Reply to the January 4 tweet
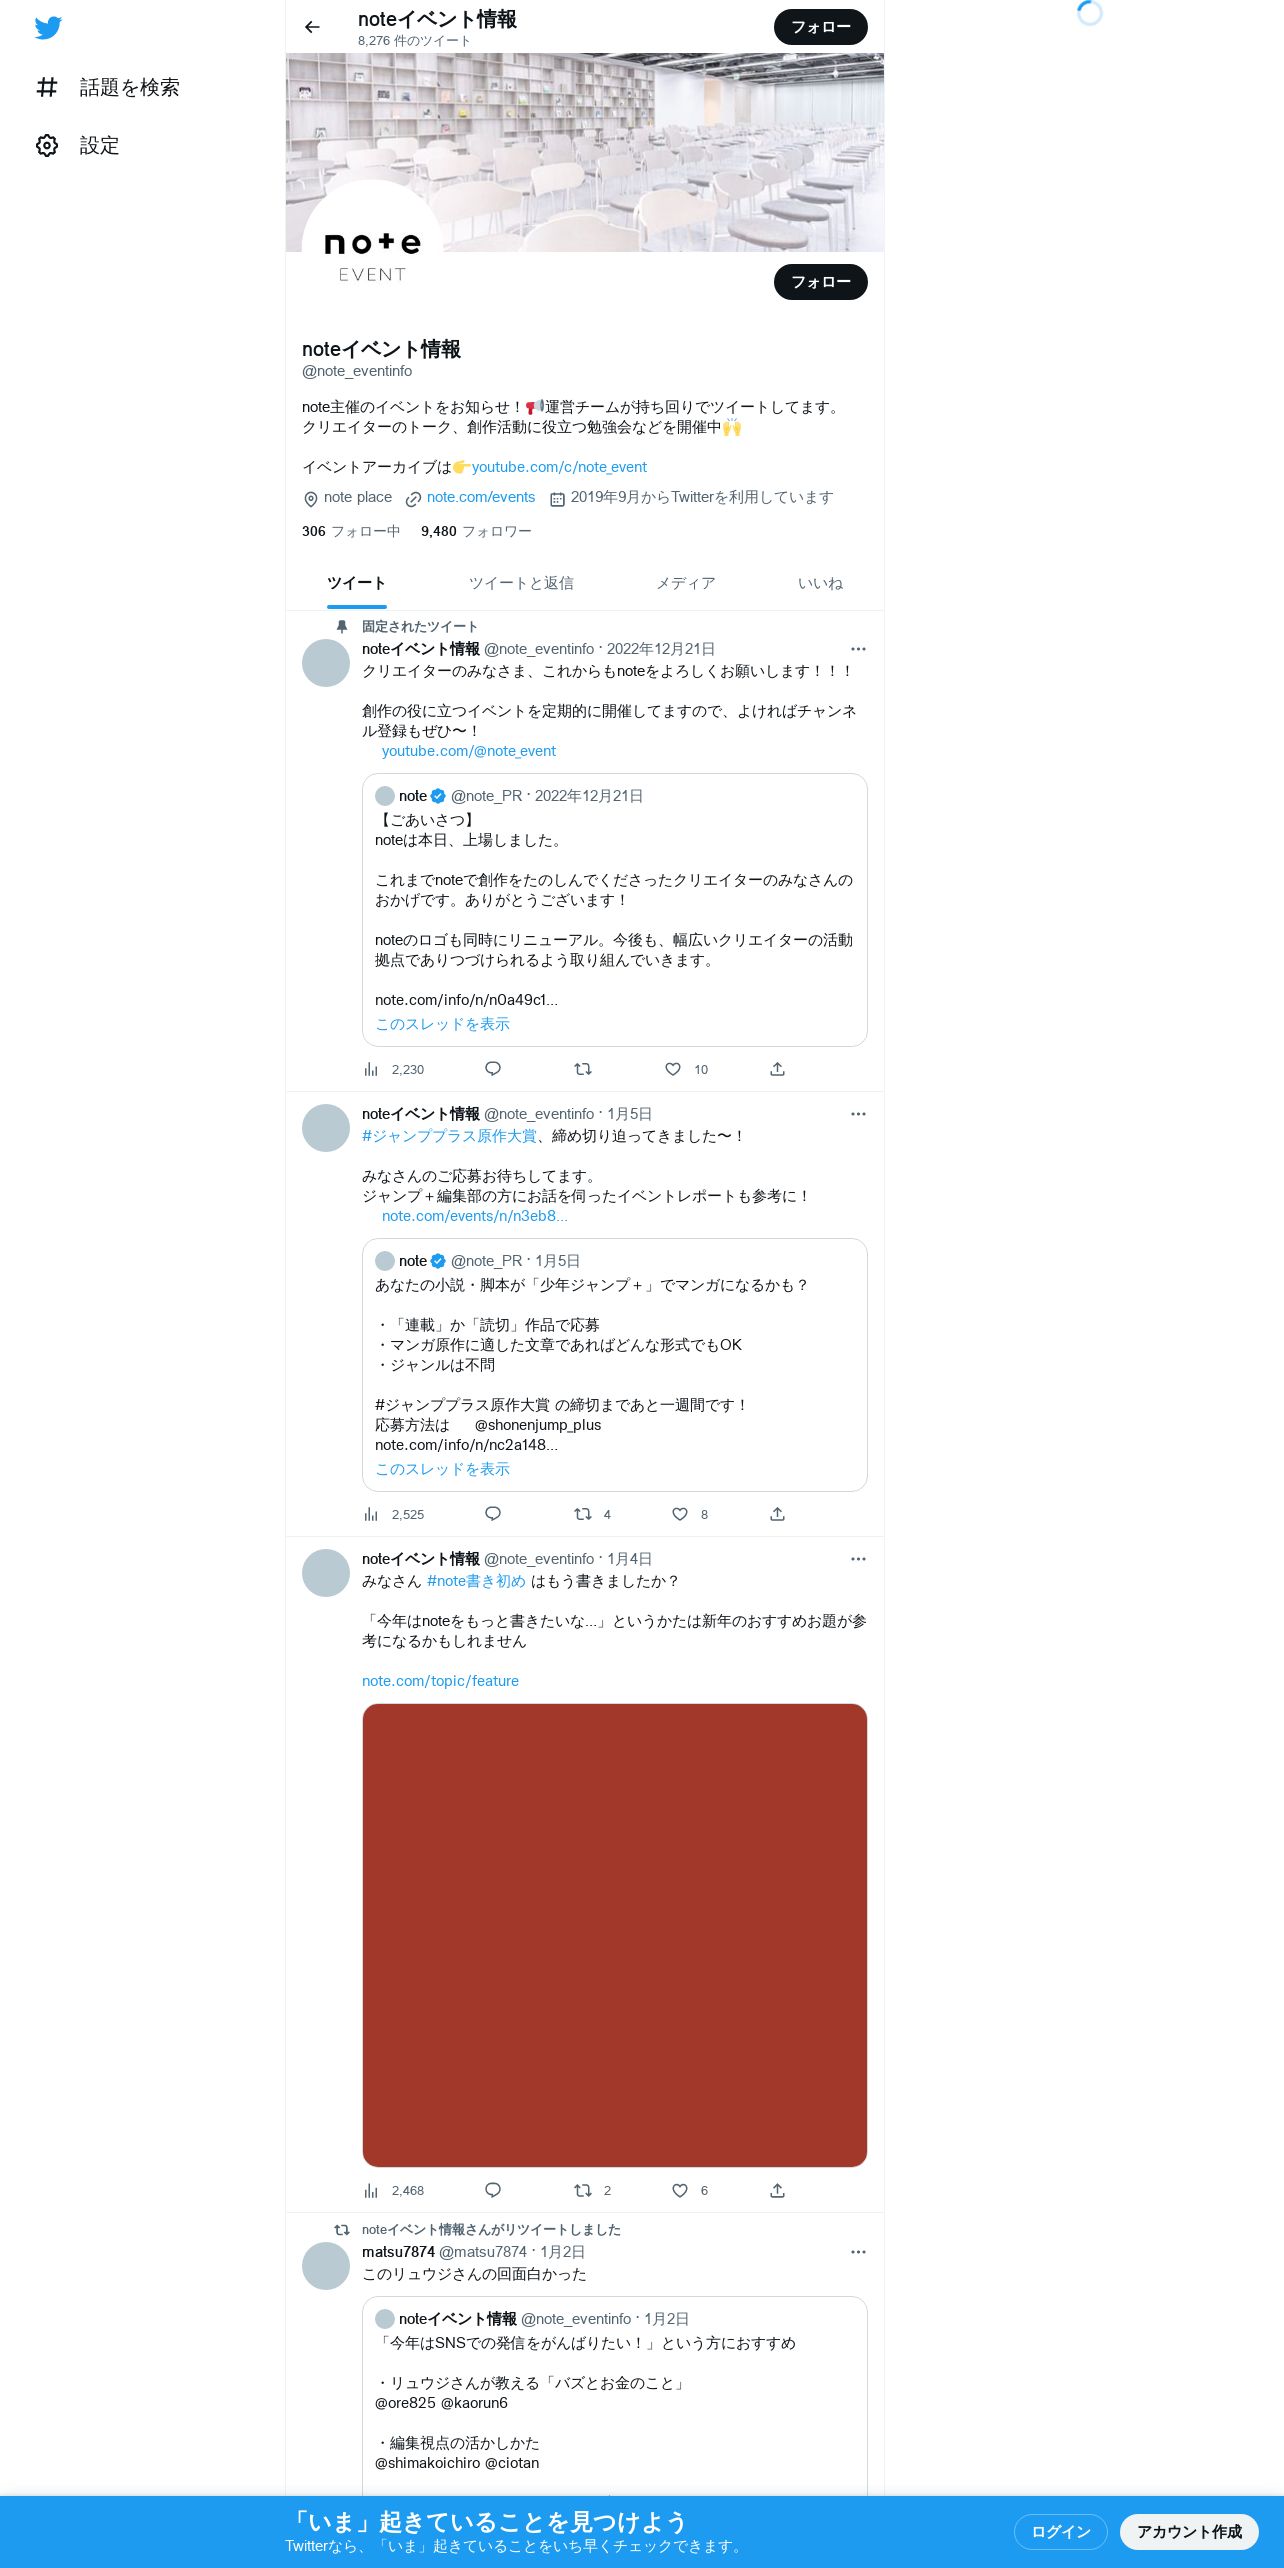Image resolution: width=1284 pixels, height=2568 pixels. [493, 2190]
